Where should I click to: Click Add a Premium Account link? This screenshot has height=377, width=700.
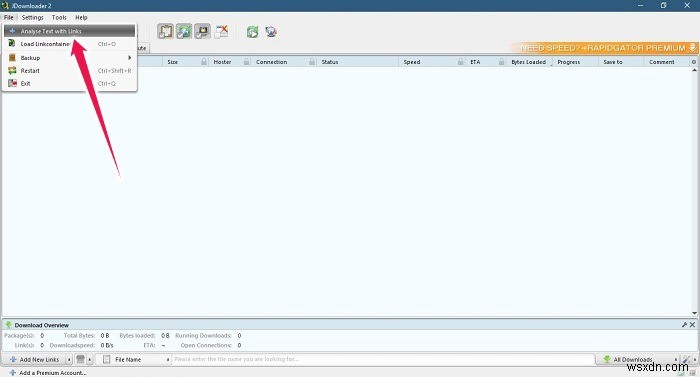click(x=48, y=373)
